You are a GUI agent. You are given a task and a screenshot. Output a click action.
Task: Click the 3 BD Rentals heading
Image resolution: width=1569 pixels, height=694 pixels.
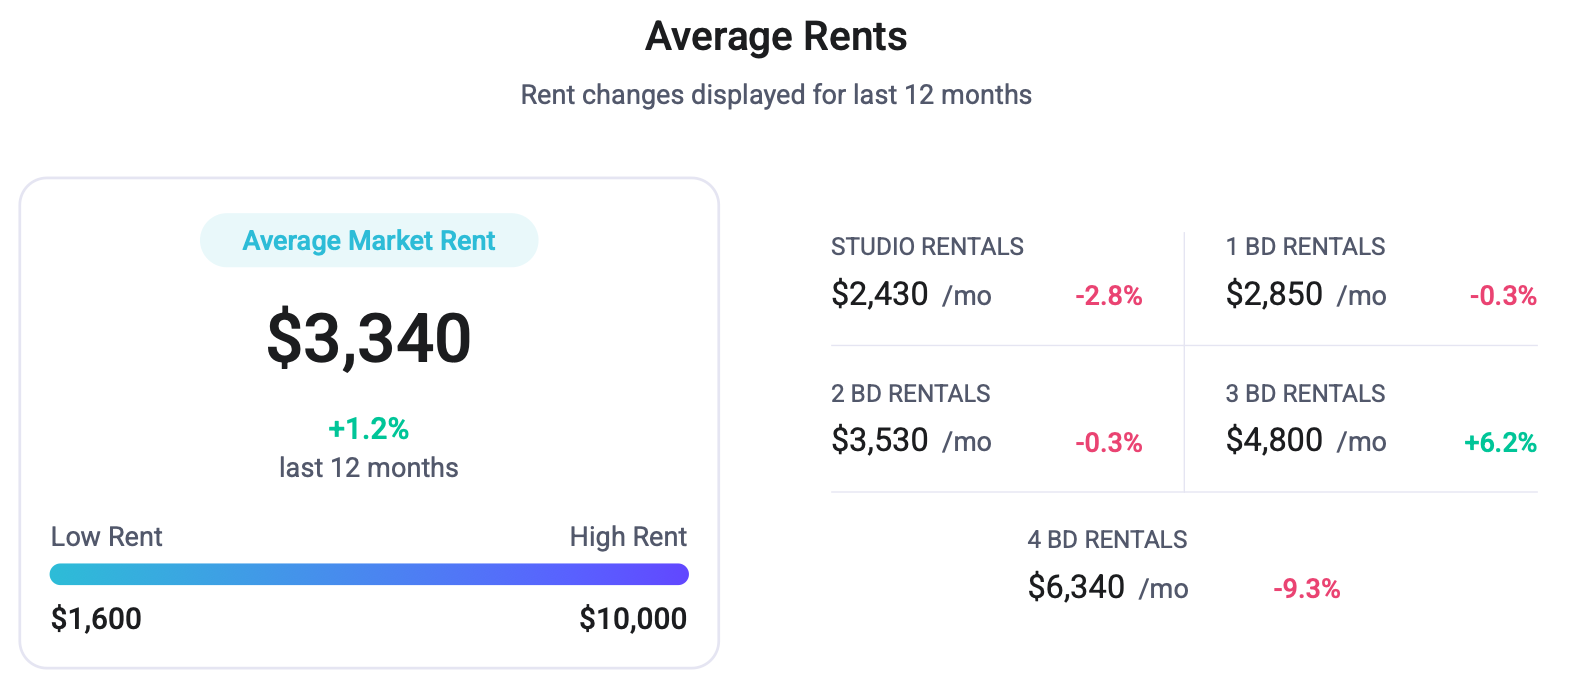pyautogui.click(x=1305, y=394)
